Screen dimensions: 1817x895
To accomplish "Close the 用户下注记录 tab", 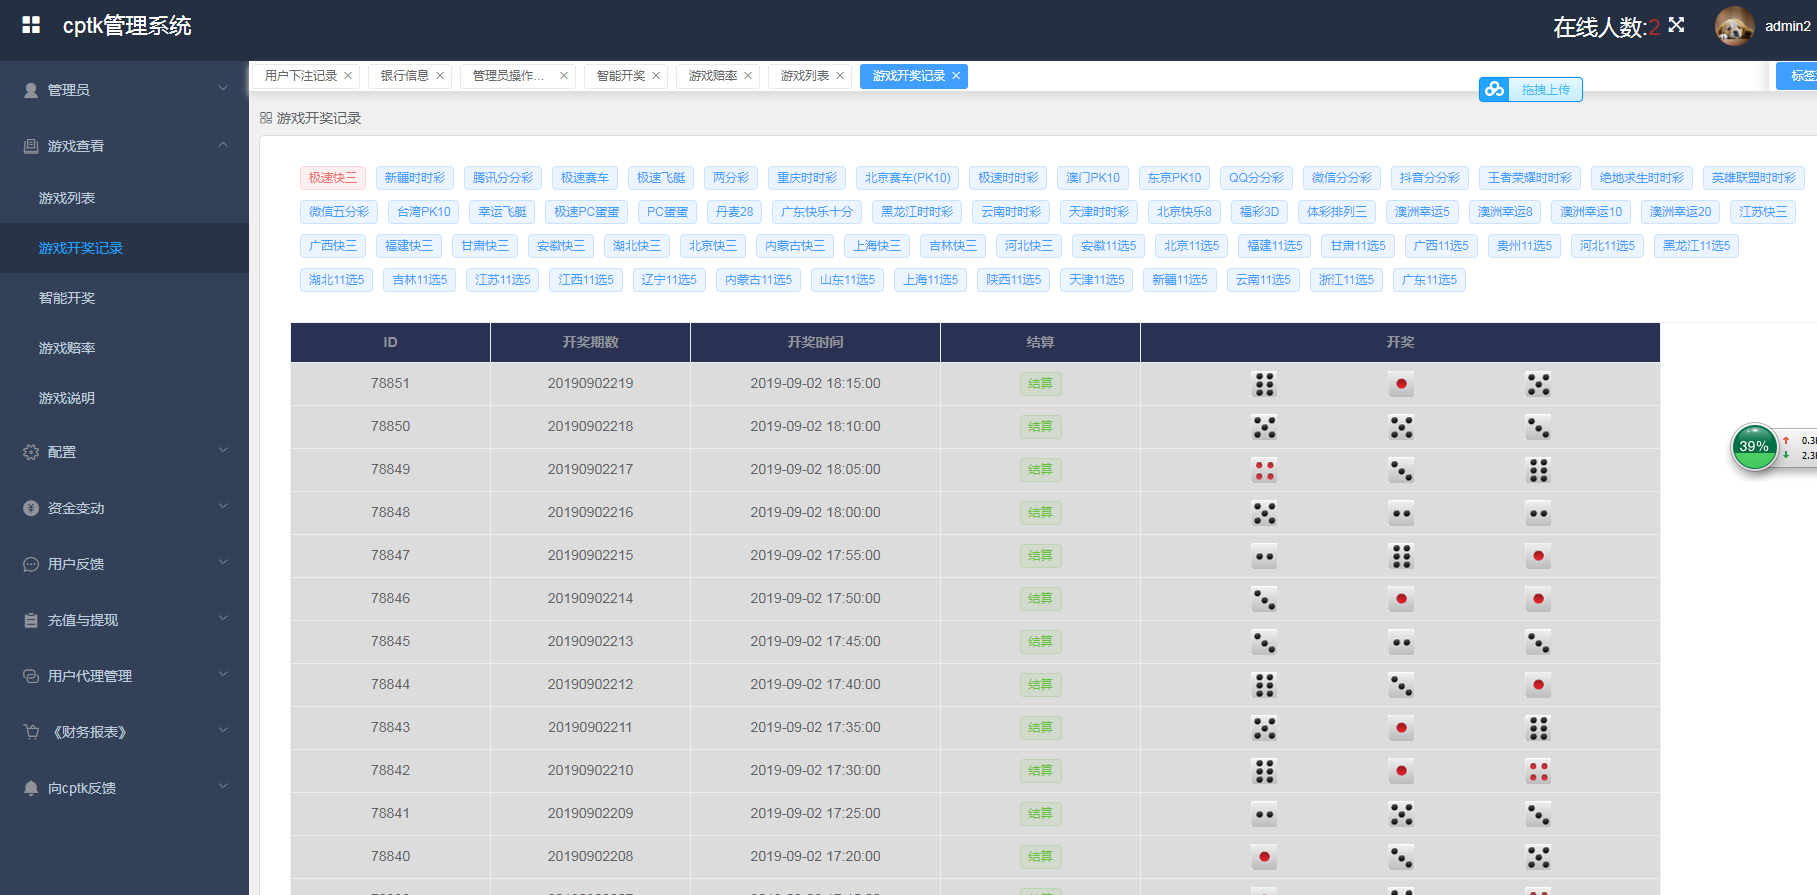I will tap(348, 76).
